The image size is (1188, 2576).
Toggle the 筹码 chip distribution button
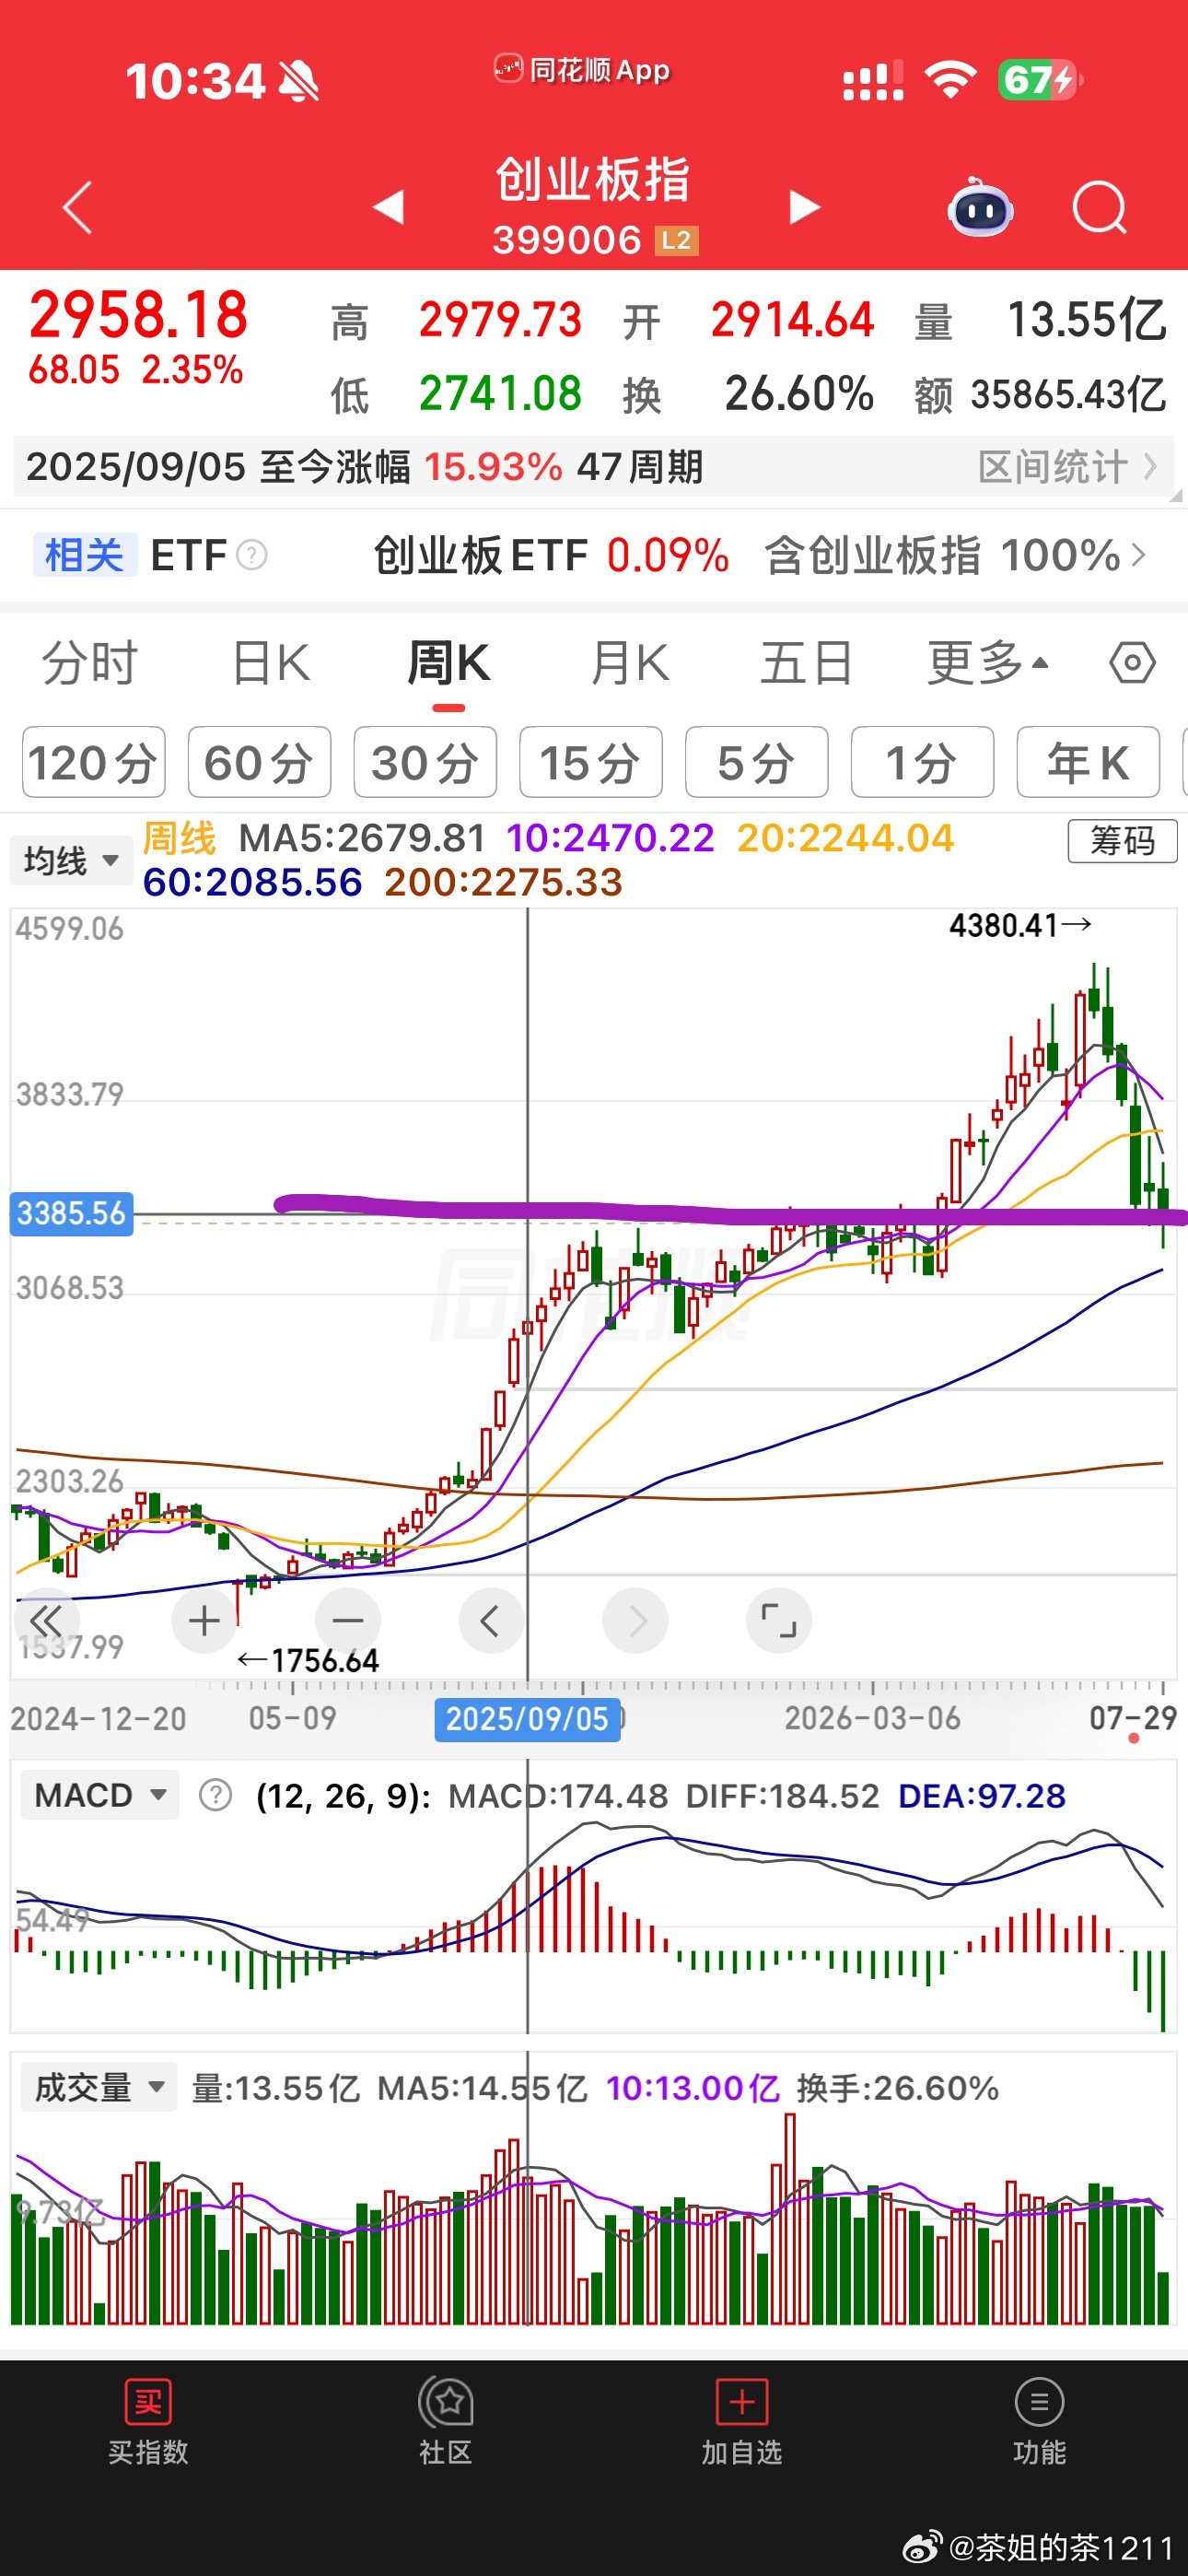tap(1122, 841)
